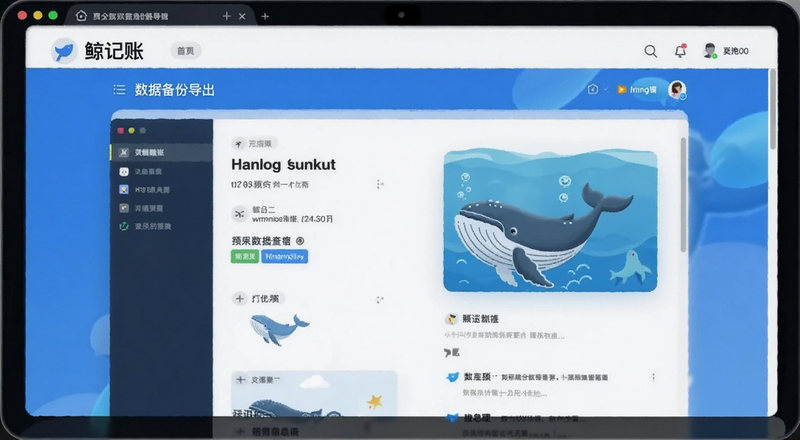800x440 pixels.
Task: Click the yellow star on the light-blue card
Action: tap(374, 402)
